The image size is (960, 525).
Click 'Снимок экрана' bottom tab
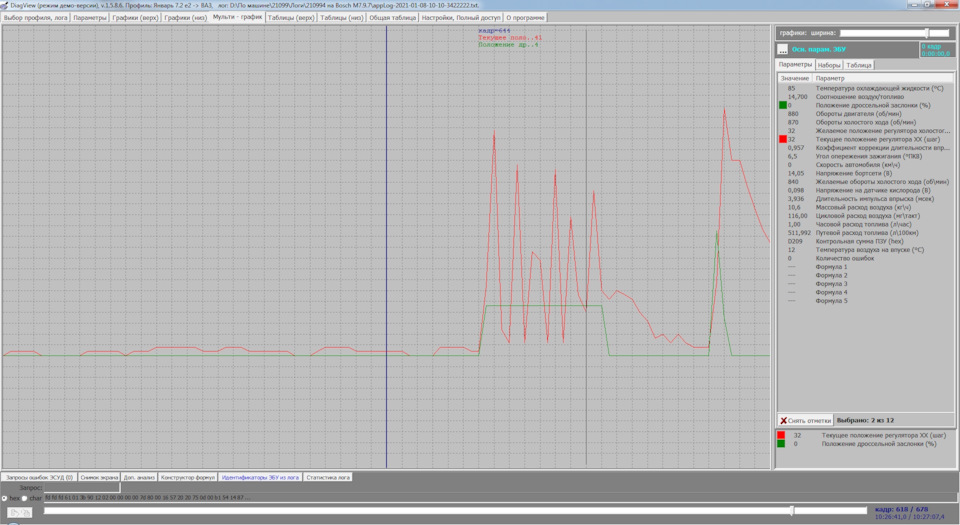coord(99,477)
